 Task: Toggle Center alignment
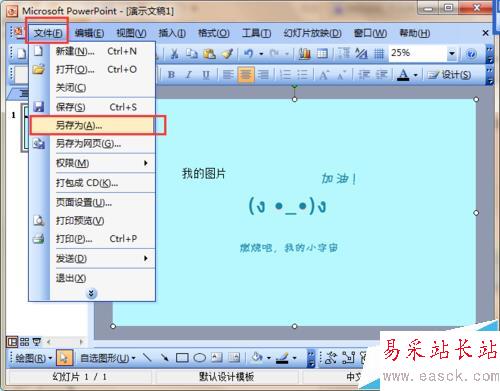[246, 75]
